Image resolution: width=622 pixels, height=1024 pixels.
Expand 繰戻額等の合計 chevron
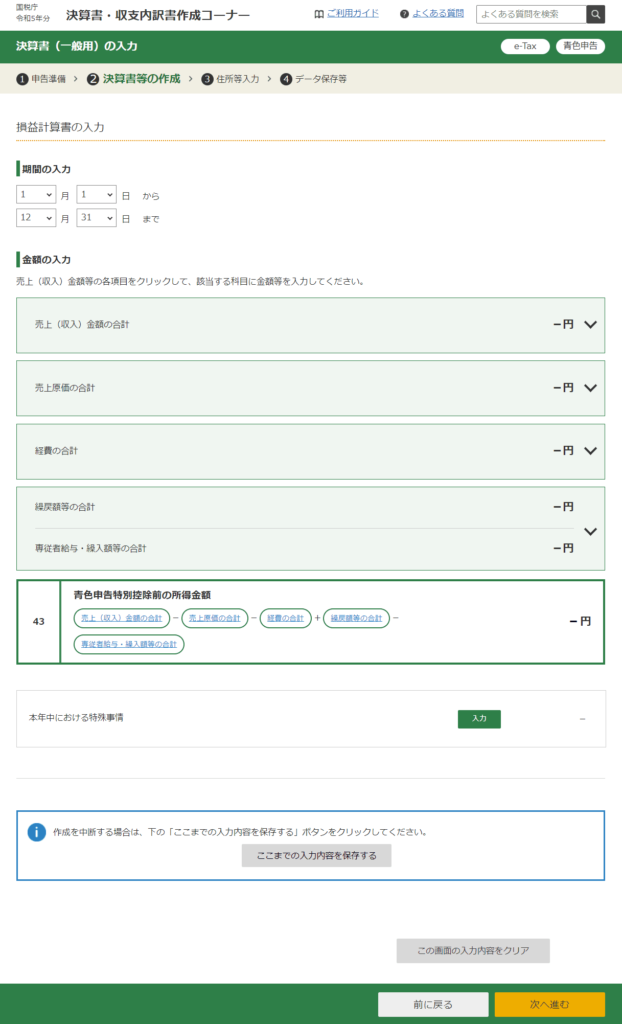pyautogui.click(x=590, y=531)
